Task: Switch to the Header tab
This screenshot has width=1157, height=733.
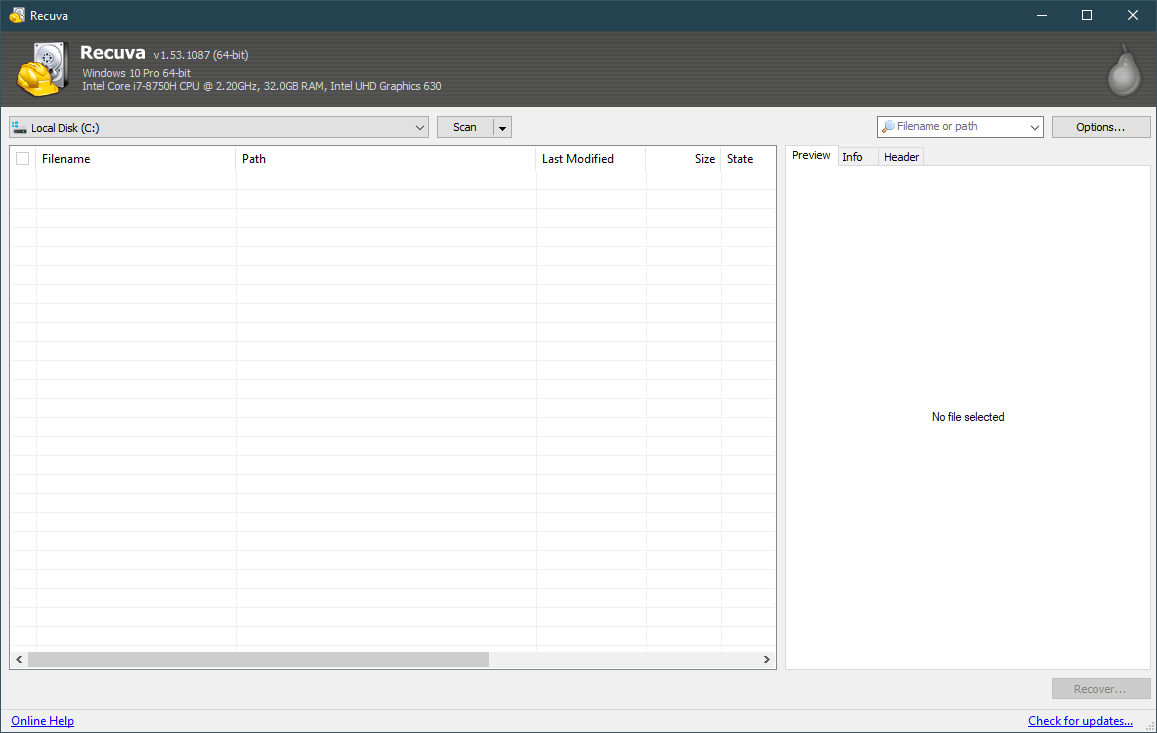Action: point(901,157)
